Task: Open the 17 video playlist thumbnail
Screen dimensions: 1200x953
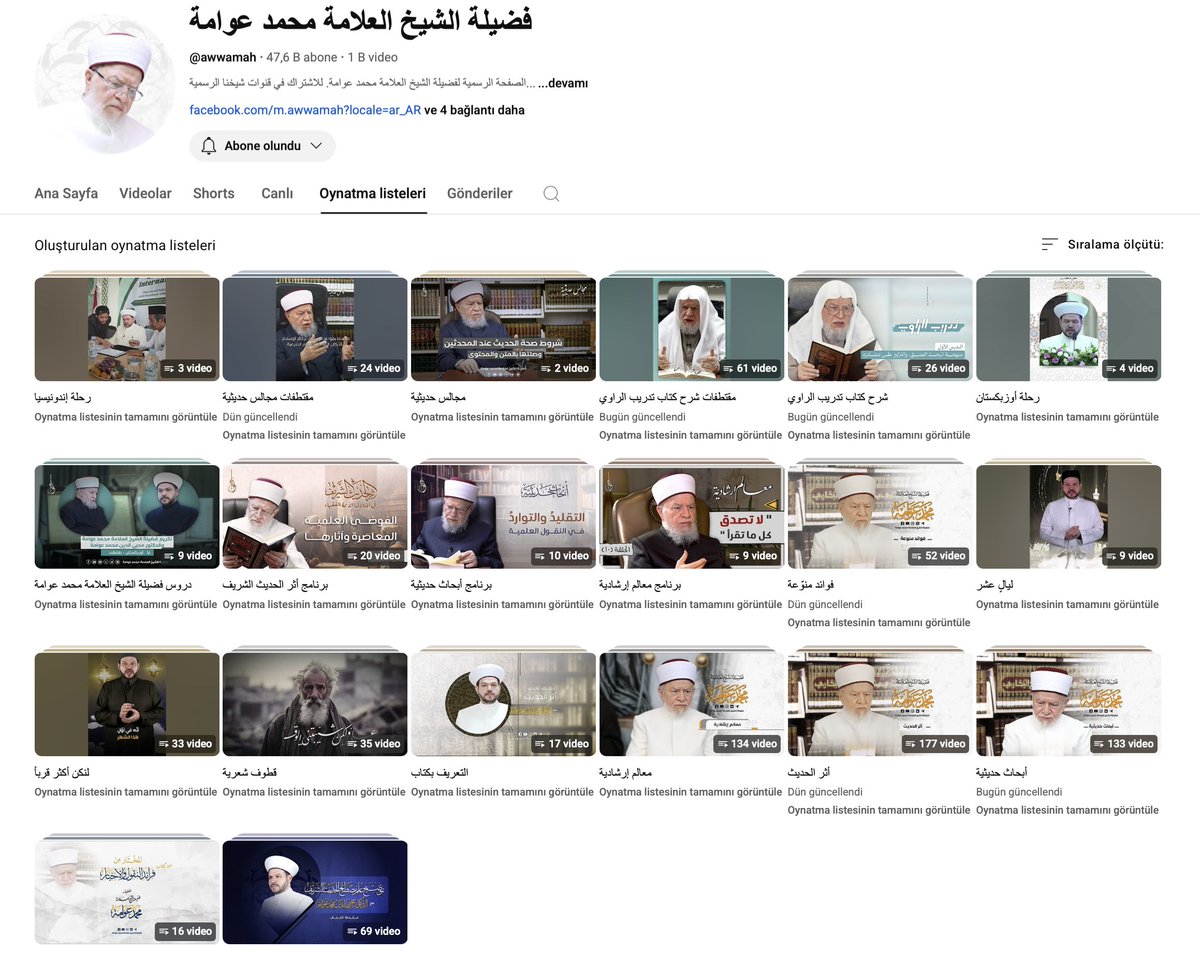Action: (x=503, y=704)
